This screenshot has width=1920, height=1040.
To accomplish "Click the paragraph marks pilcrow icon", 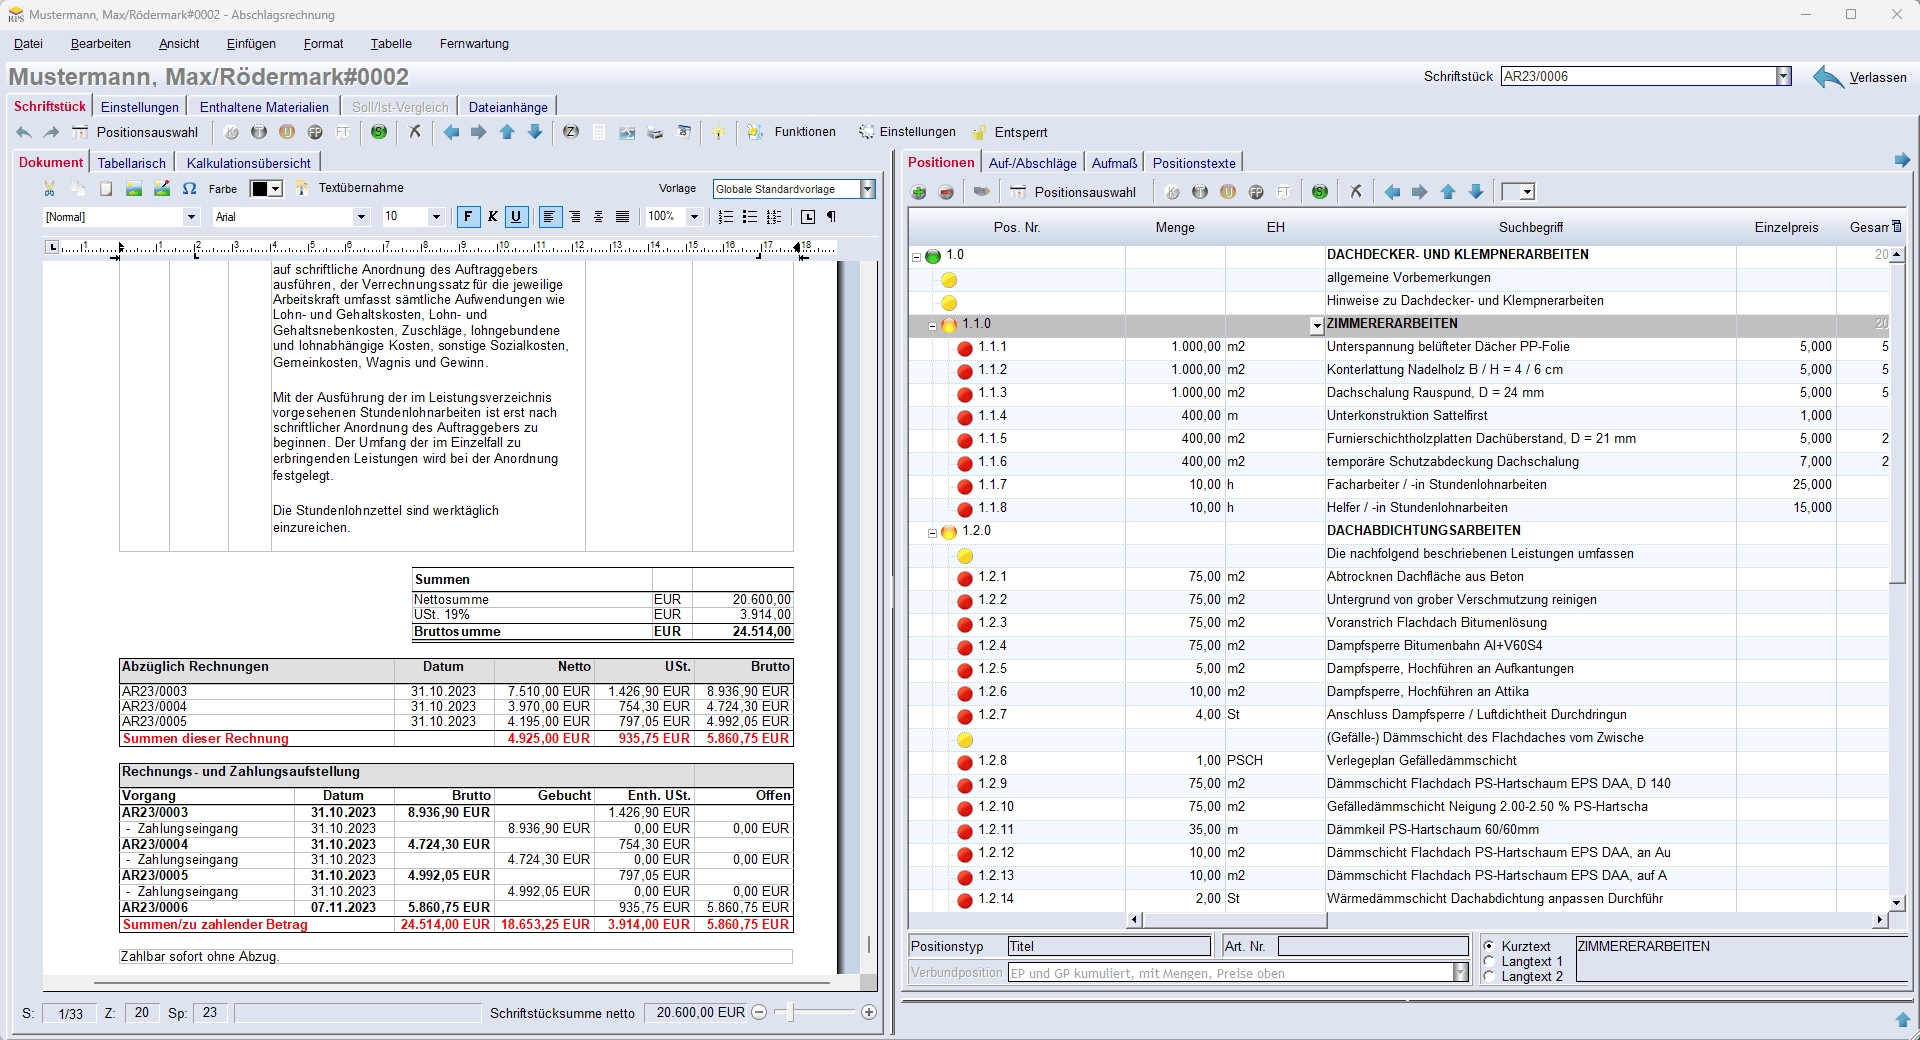I will tap(831, 217).
